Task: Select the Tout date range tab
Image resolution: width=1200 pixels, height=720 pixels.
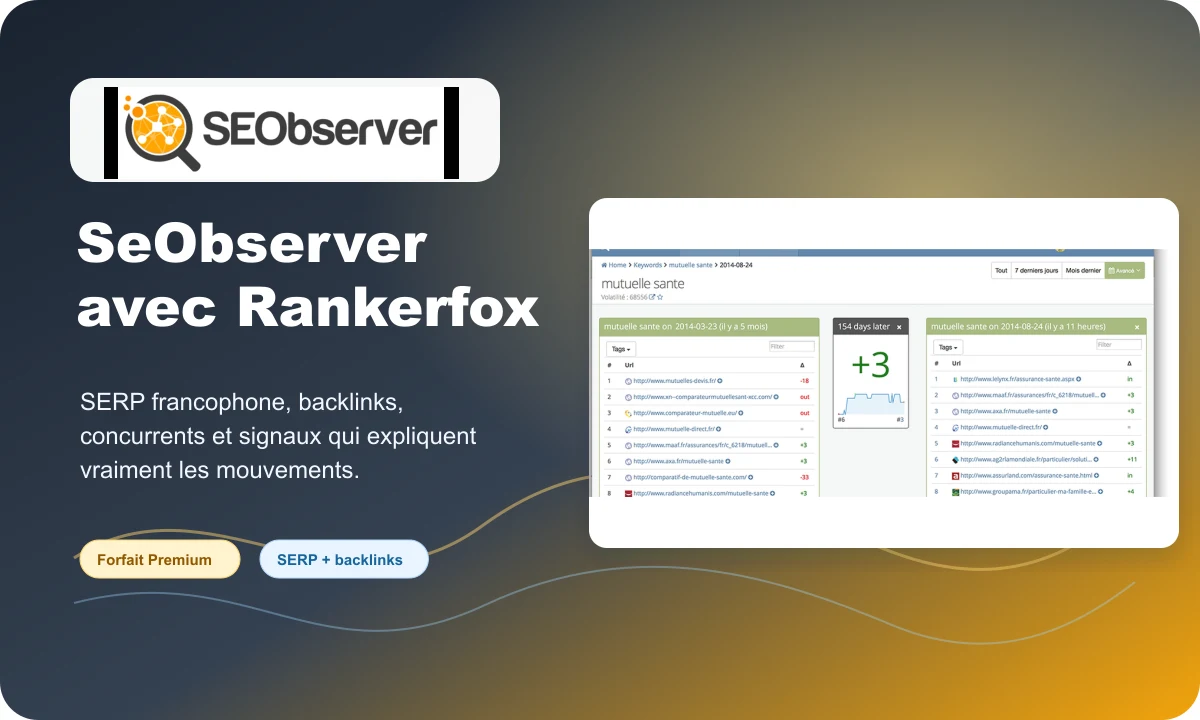Action: point(1001,270)
